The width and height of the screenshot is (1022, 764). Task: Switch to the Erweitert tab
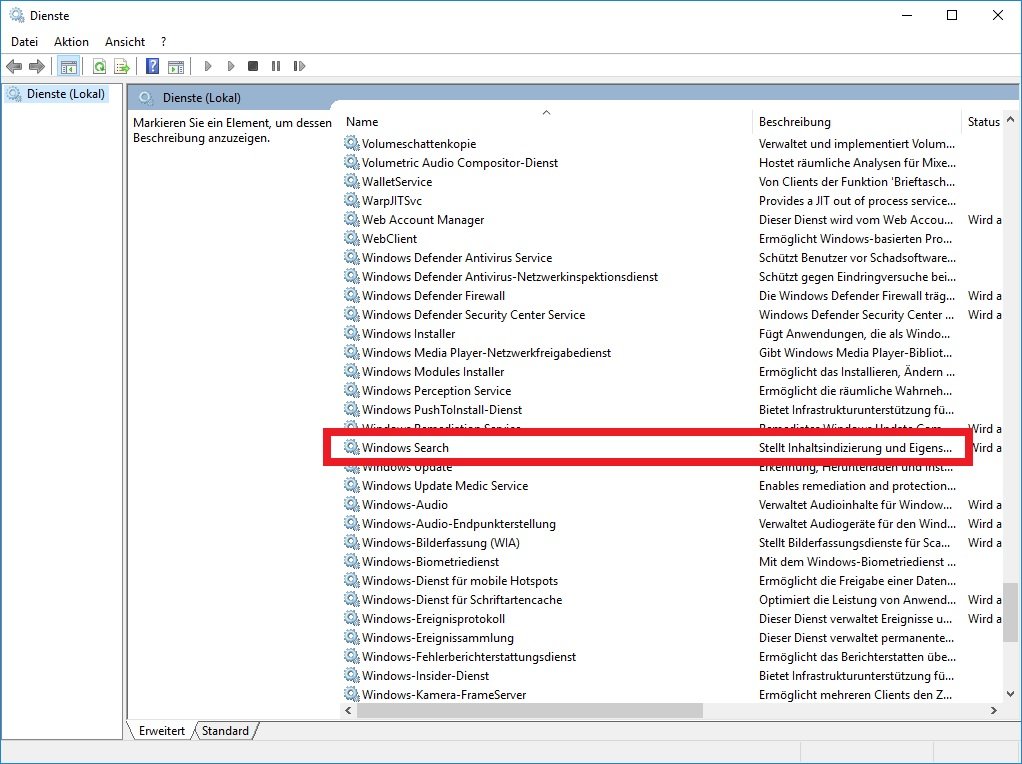point(161,731)
